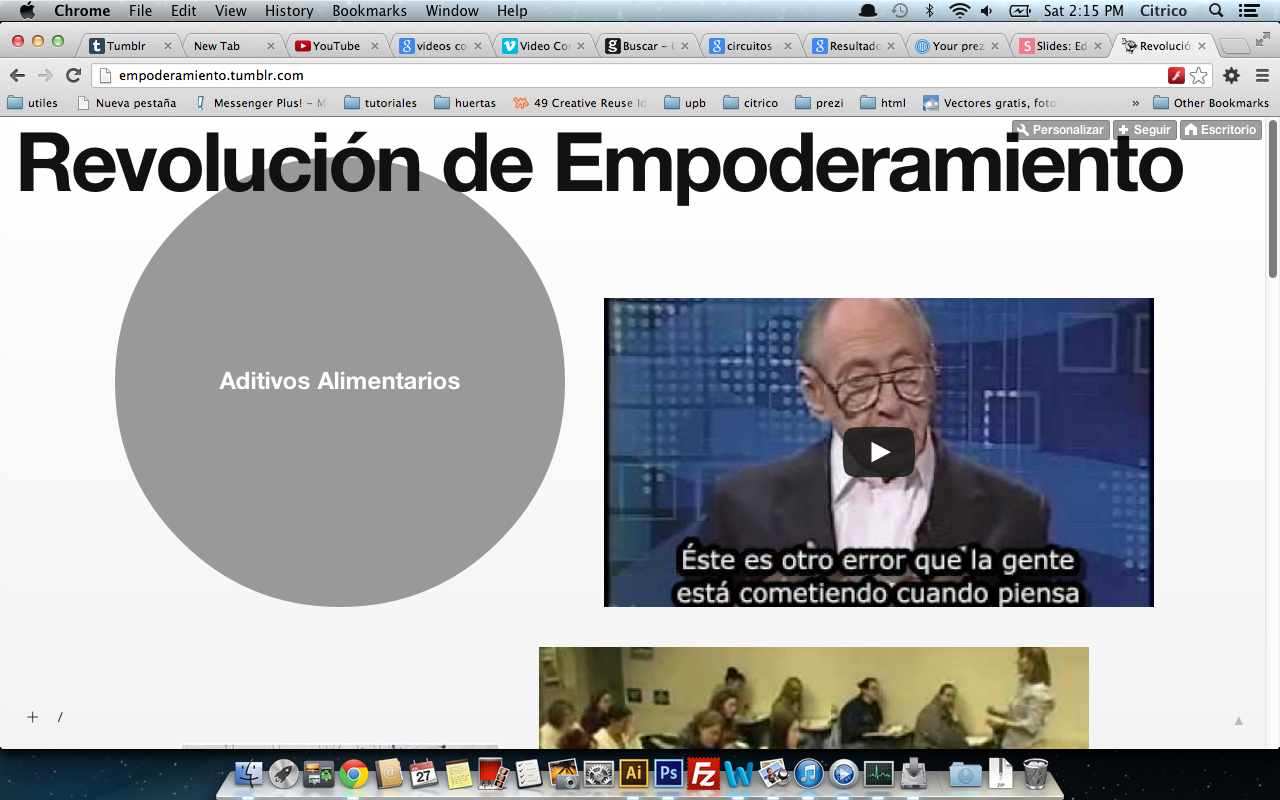
Task: Click the browser forward arrow
Action: (45, 76)
